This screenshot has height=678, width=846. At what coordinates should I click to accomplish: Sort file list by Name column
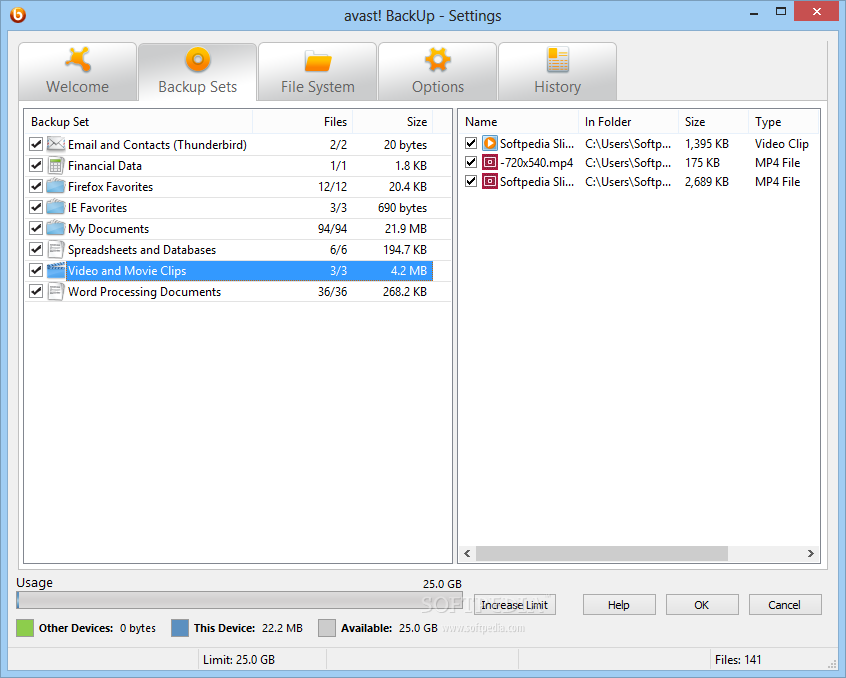pos(518,122)
